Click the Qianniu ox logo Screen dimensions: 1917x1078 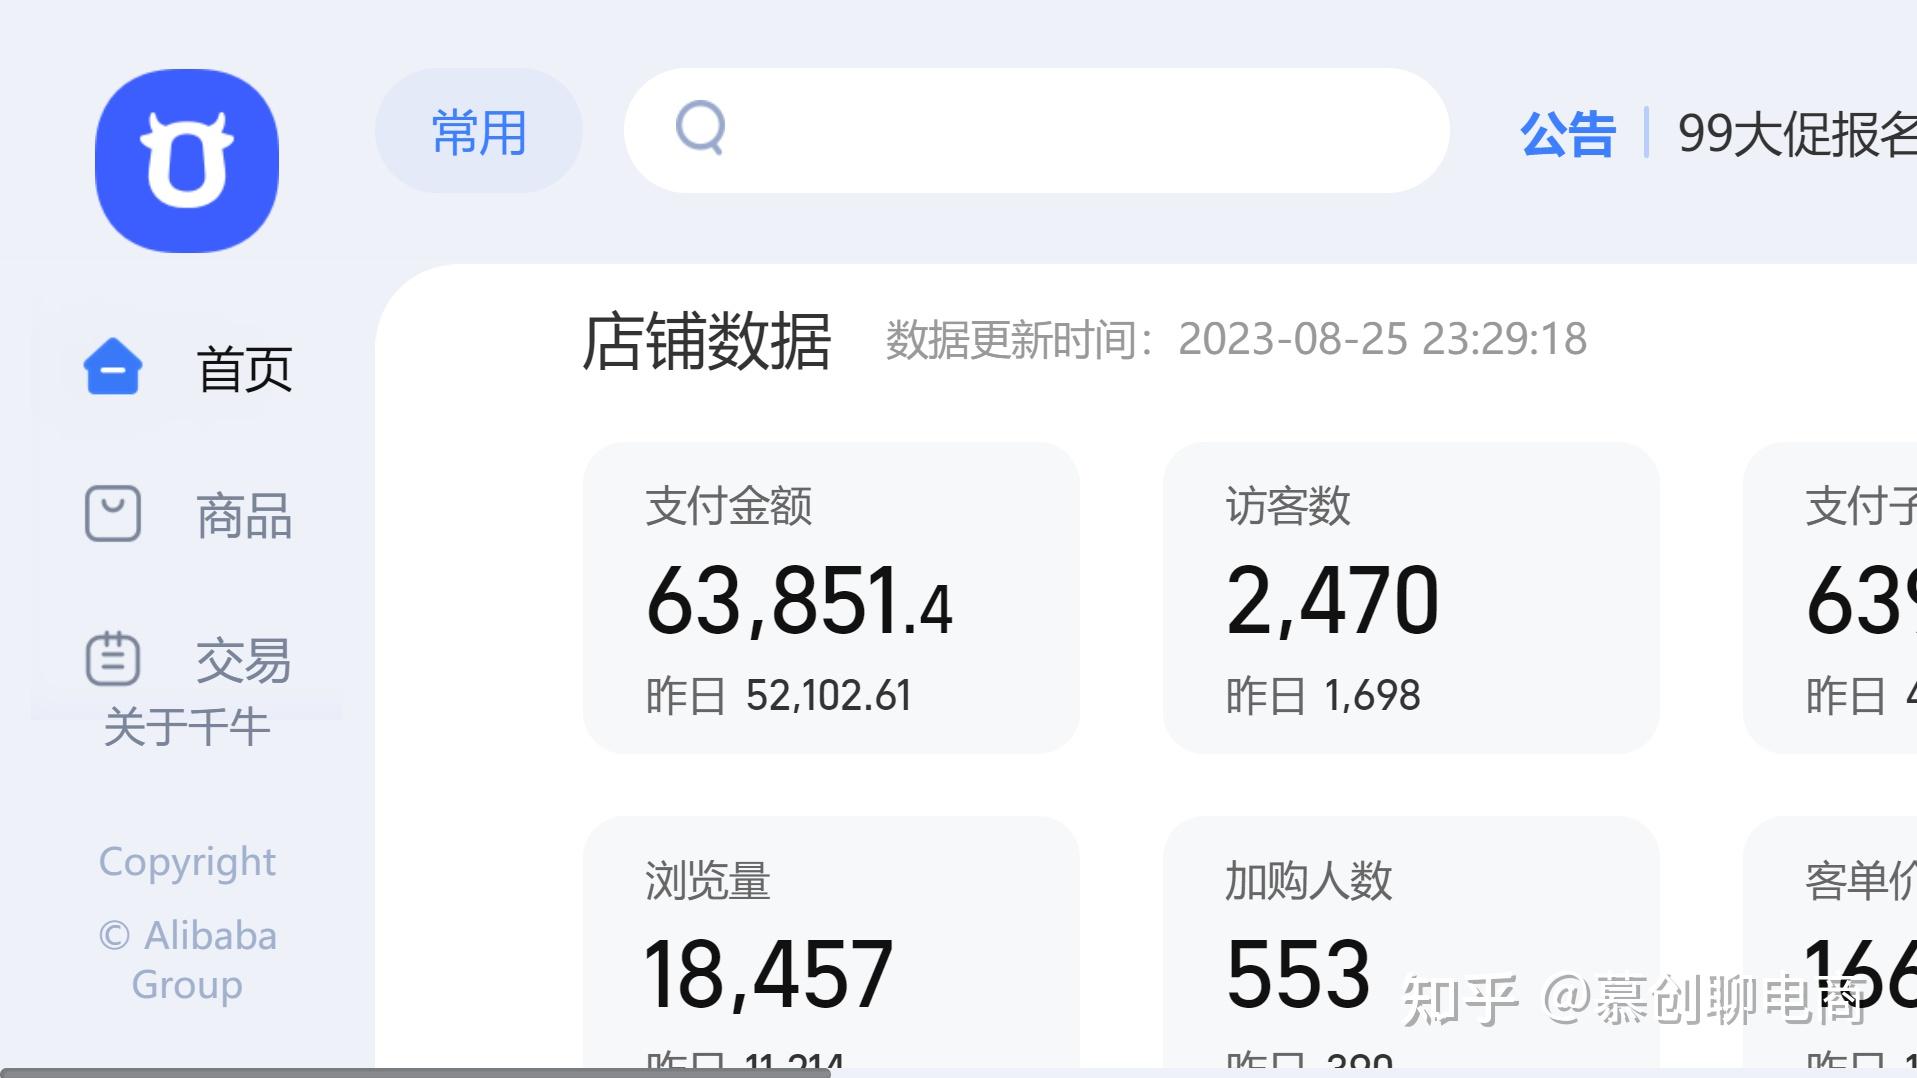coord(186,160)
